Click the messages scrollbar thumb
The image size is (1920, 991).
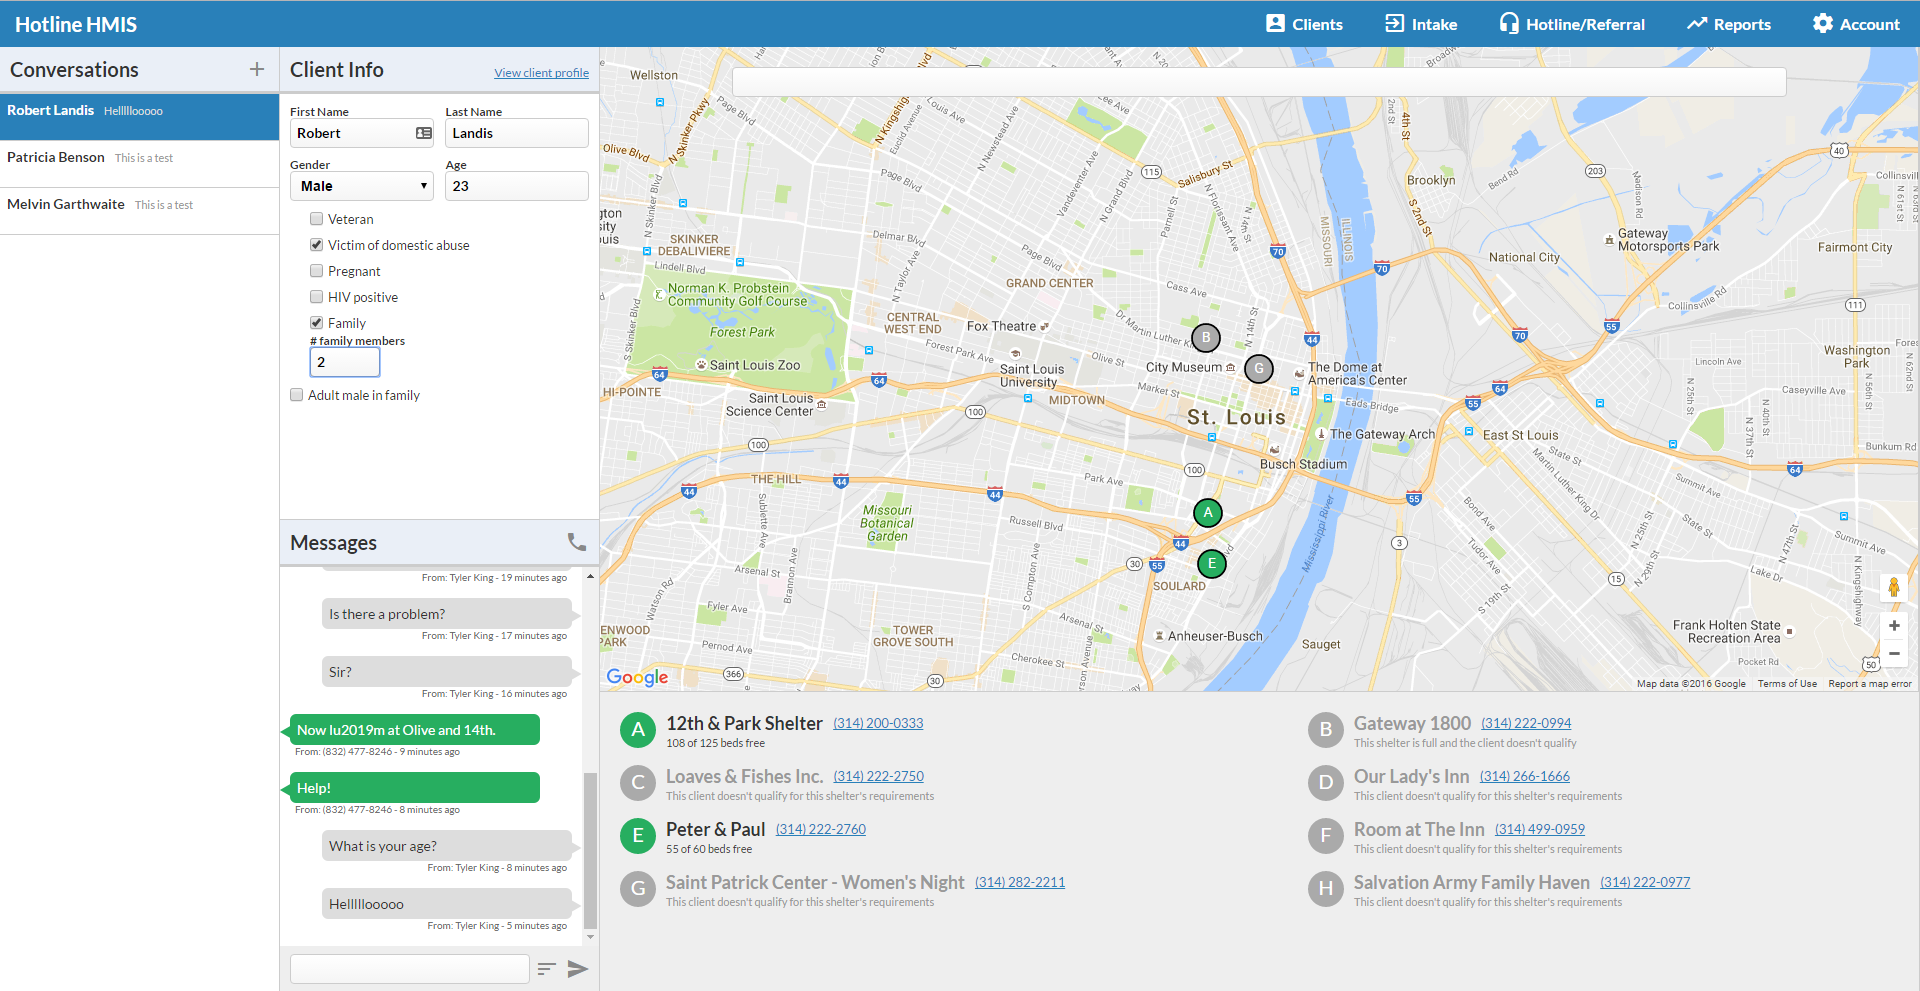(x=590, y=851)
